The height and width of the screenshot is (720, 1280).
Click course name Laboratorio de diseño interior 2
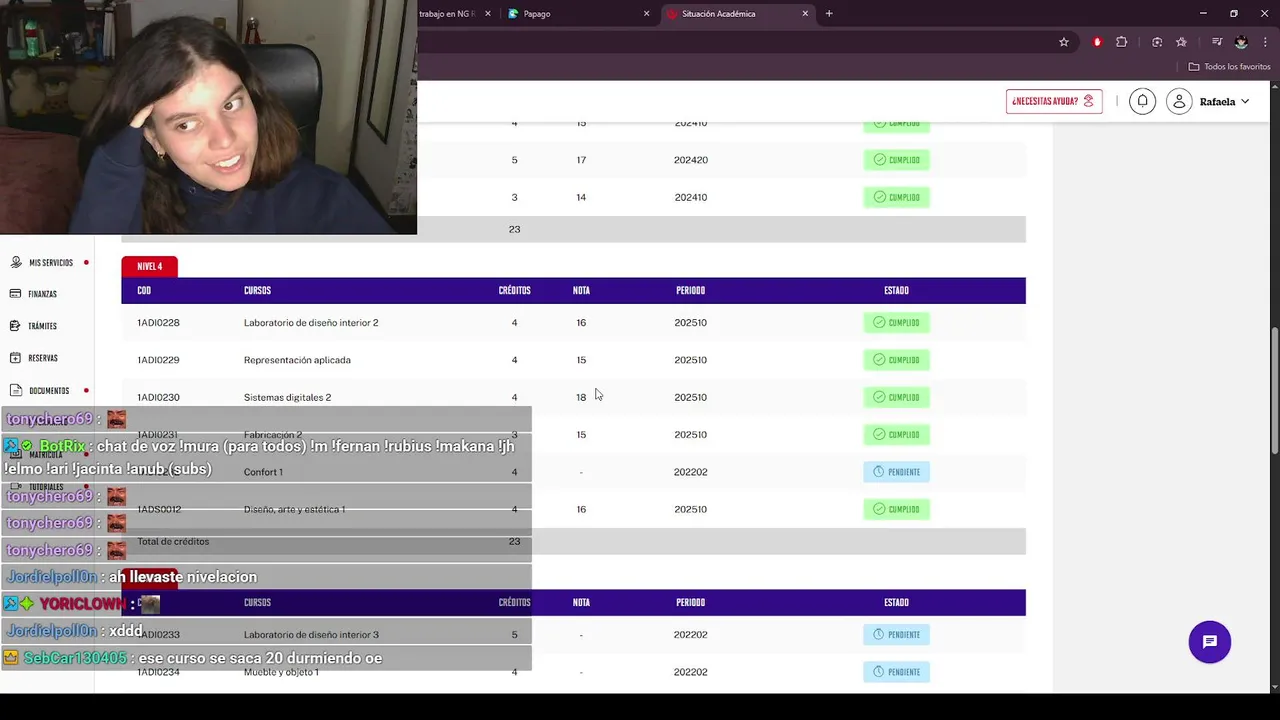(x=311, y=323)
